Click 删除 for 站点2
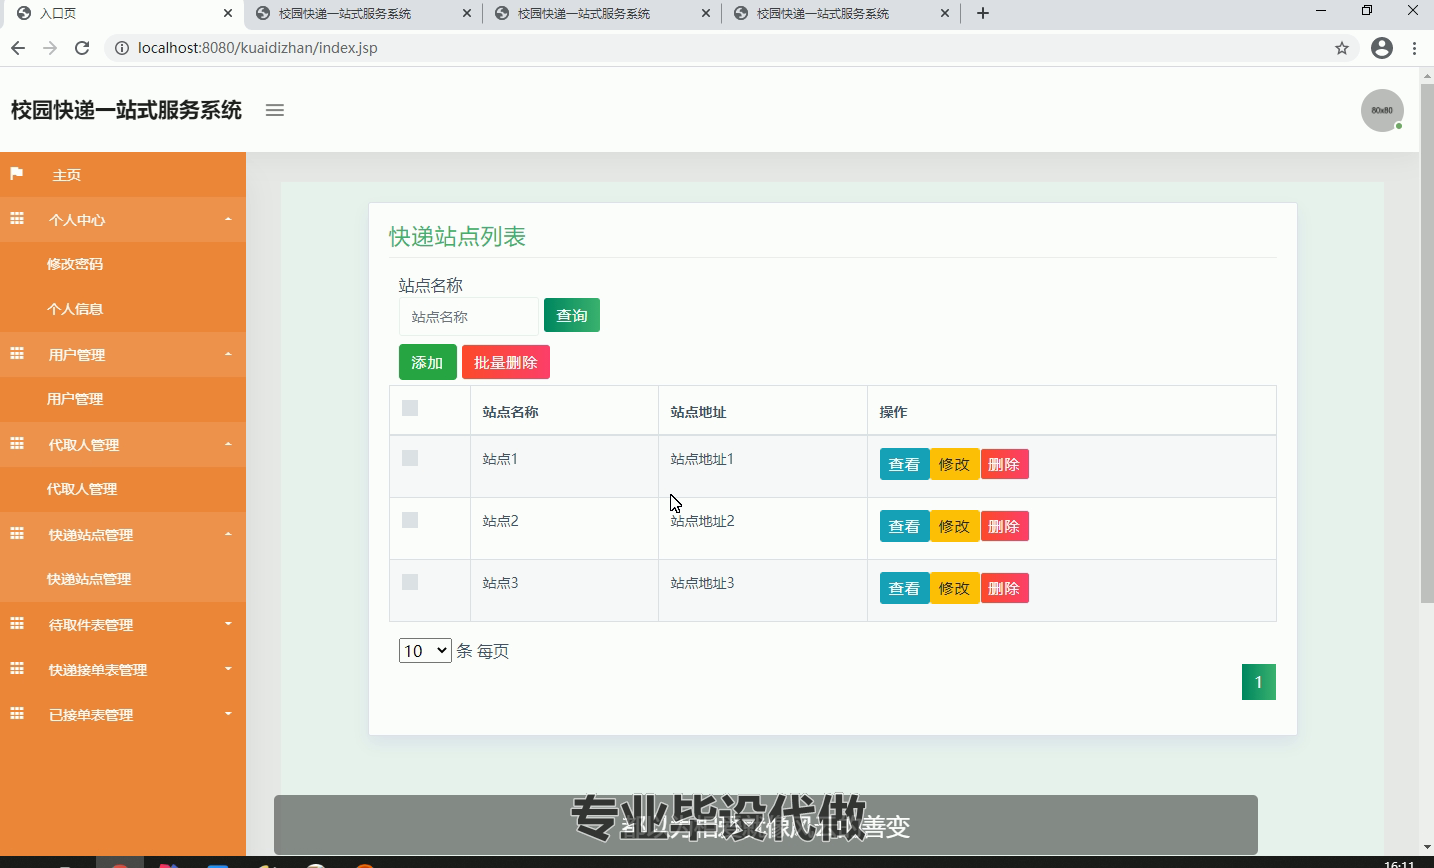 pyautogui.click(x=1004, y=526)
